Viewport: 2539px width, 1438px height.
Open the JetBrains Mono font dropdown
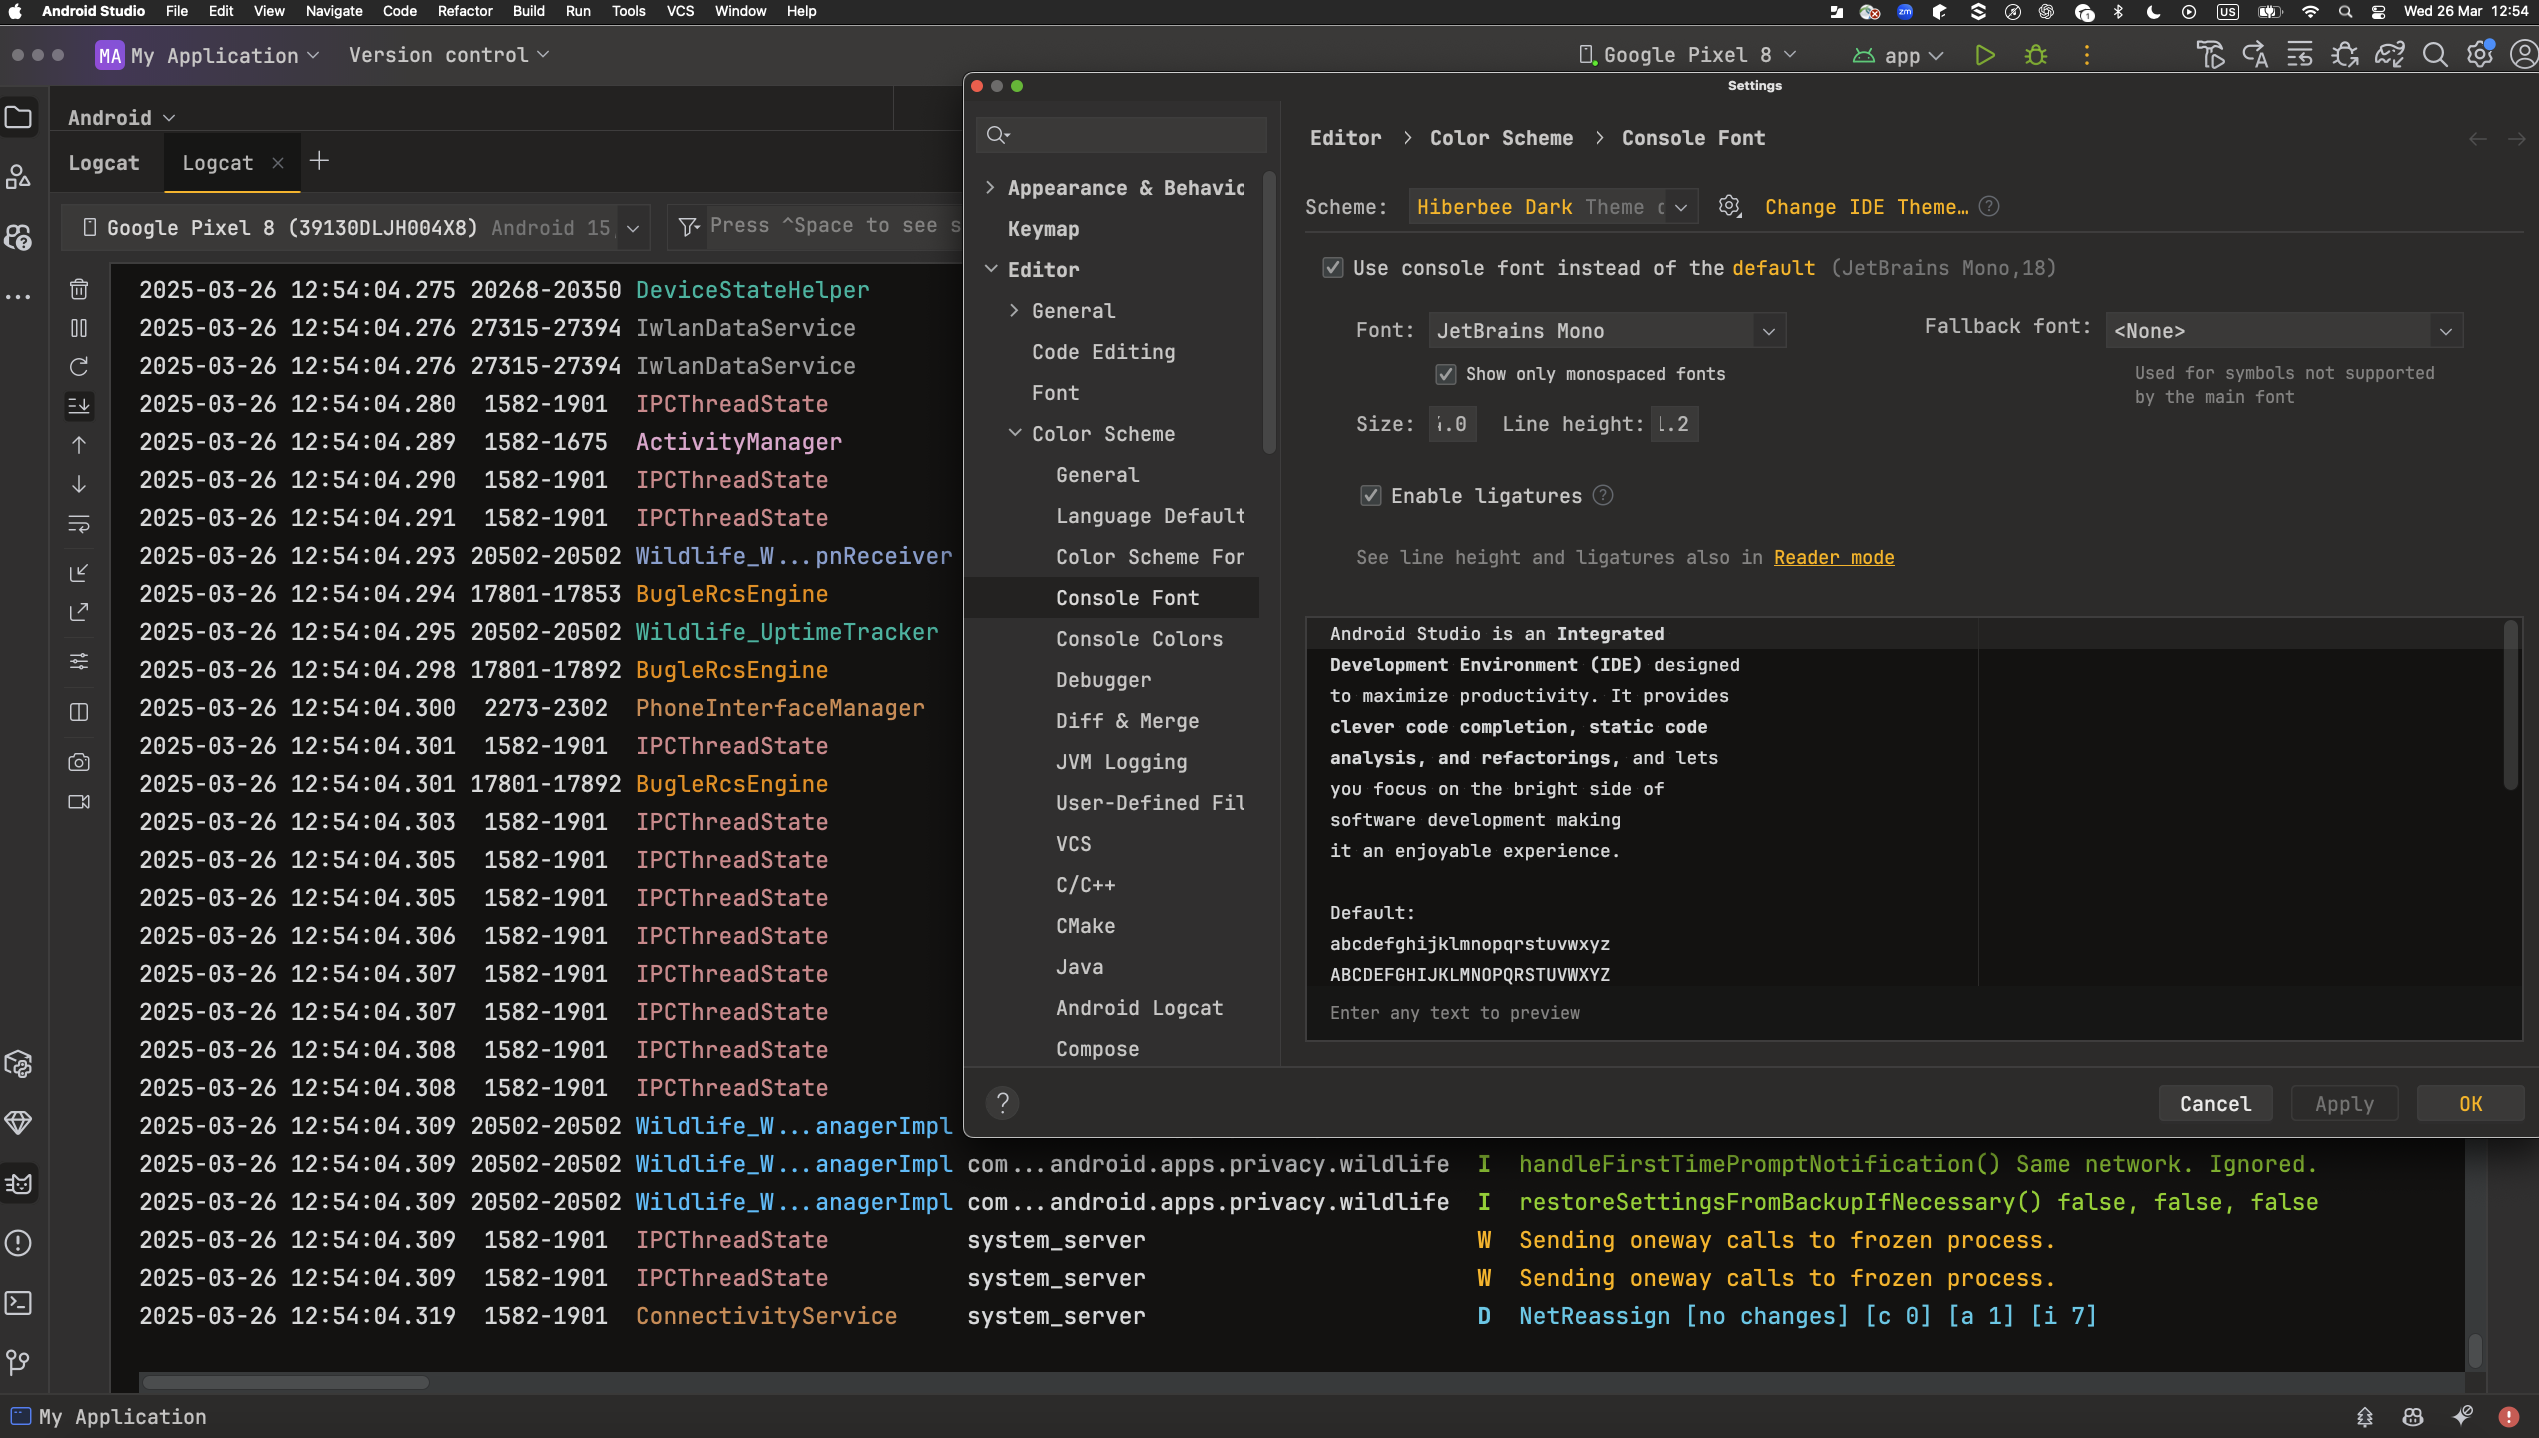1606,331
